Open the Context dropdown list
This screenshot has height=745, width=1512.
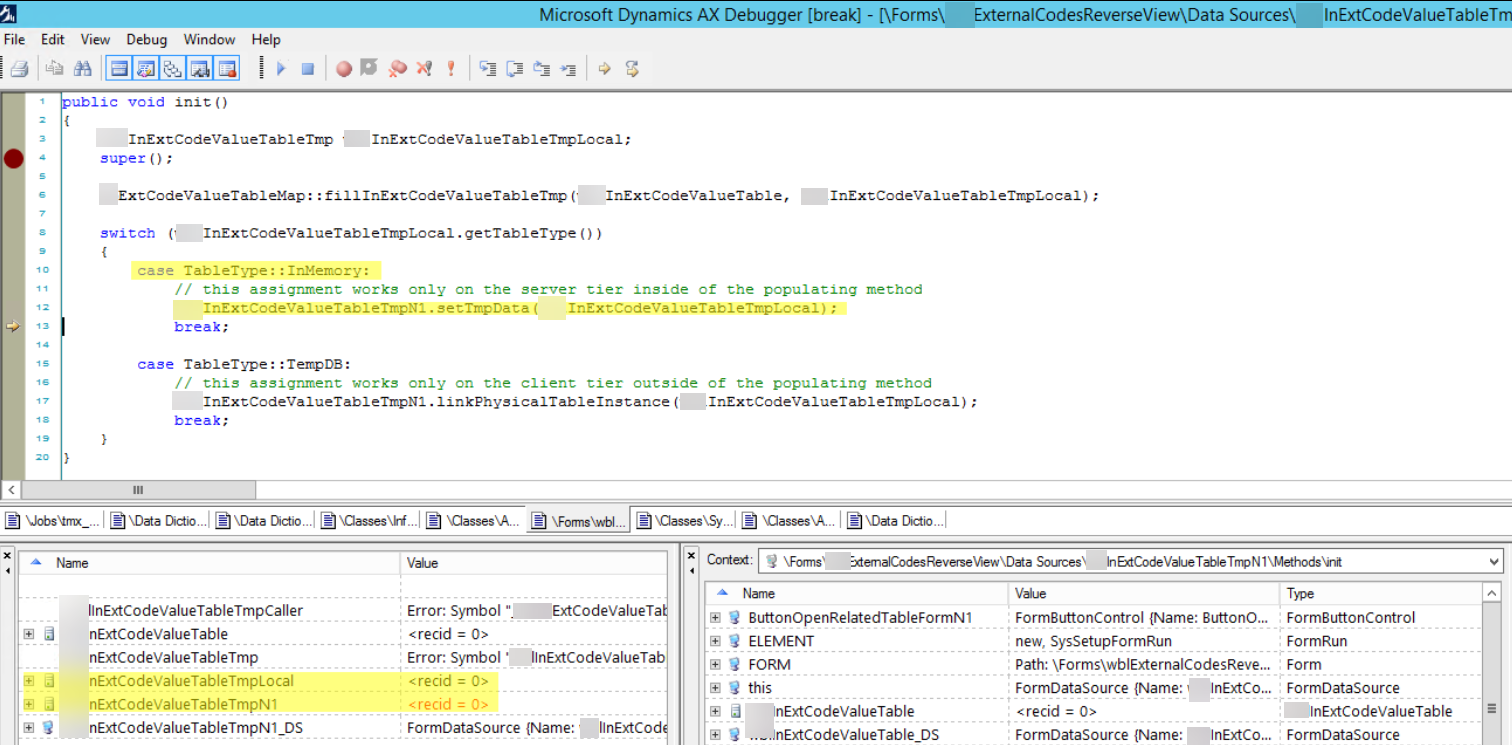[x=1494, y=562]
